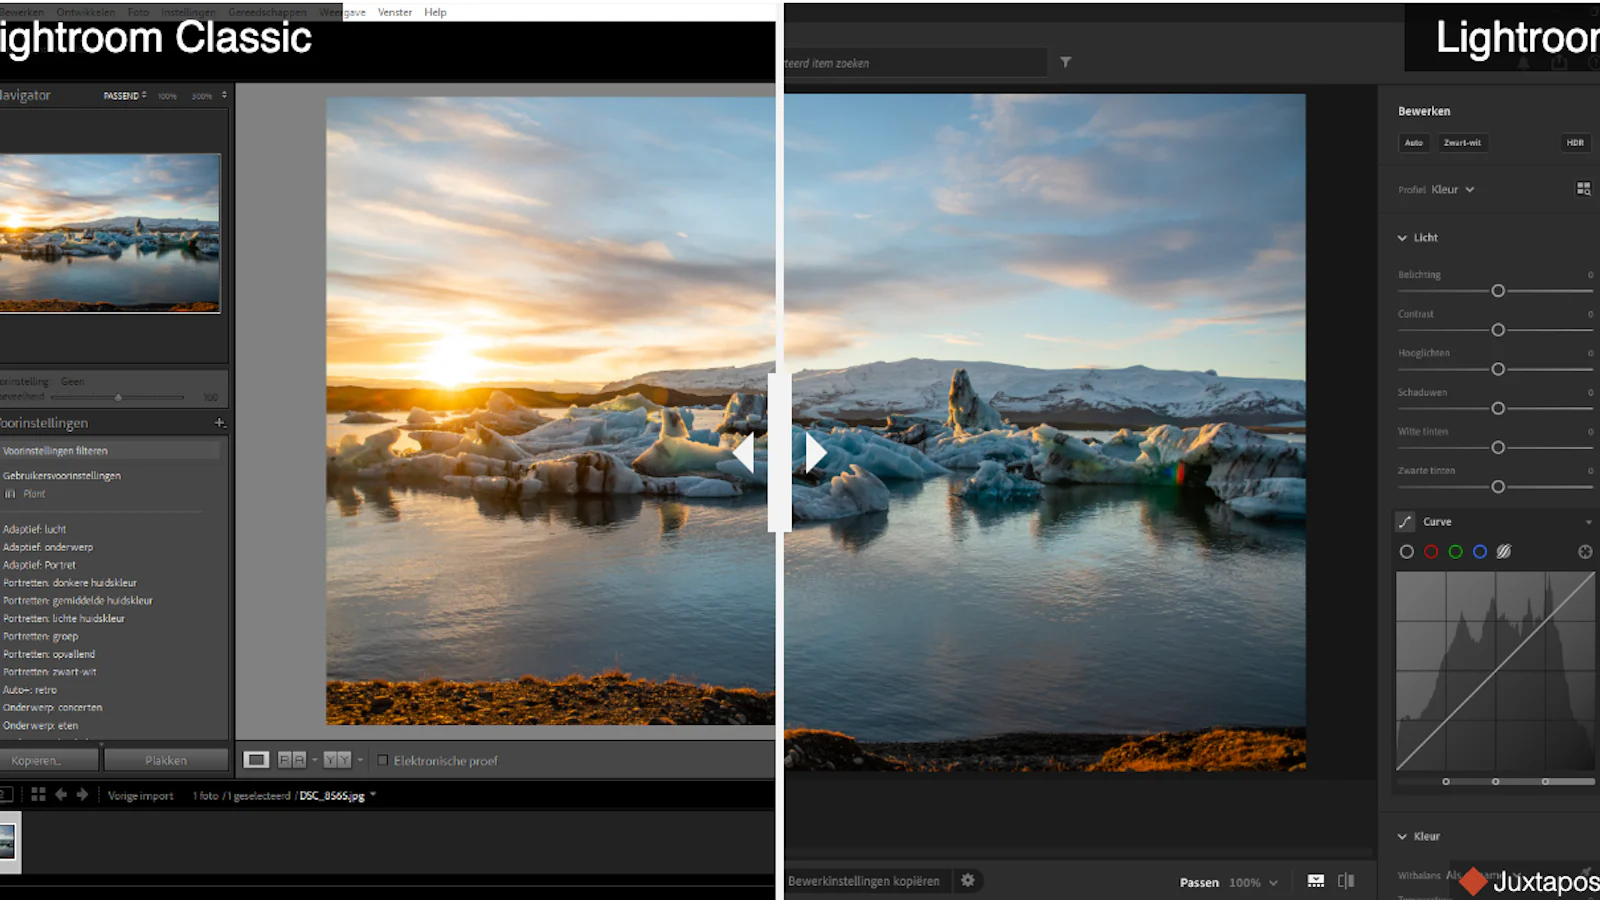Click the RA before/after side-by-side icon

pos(291,760)
